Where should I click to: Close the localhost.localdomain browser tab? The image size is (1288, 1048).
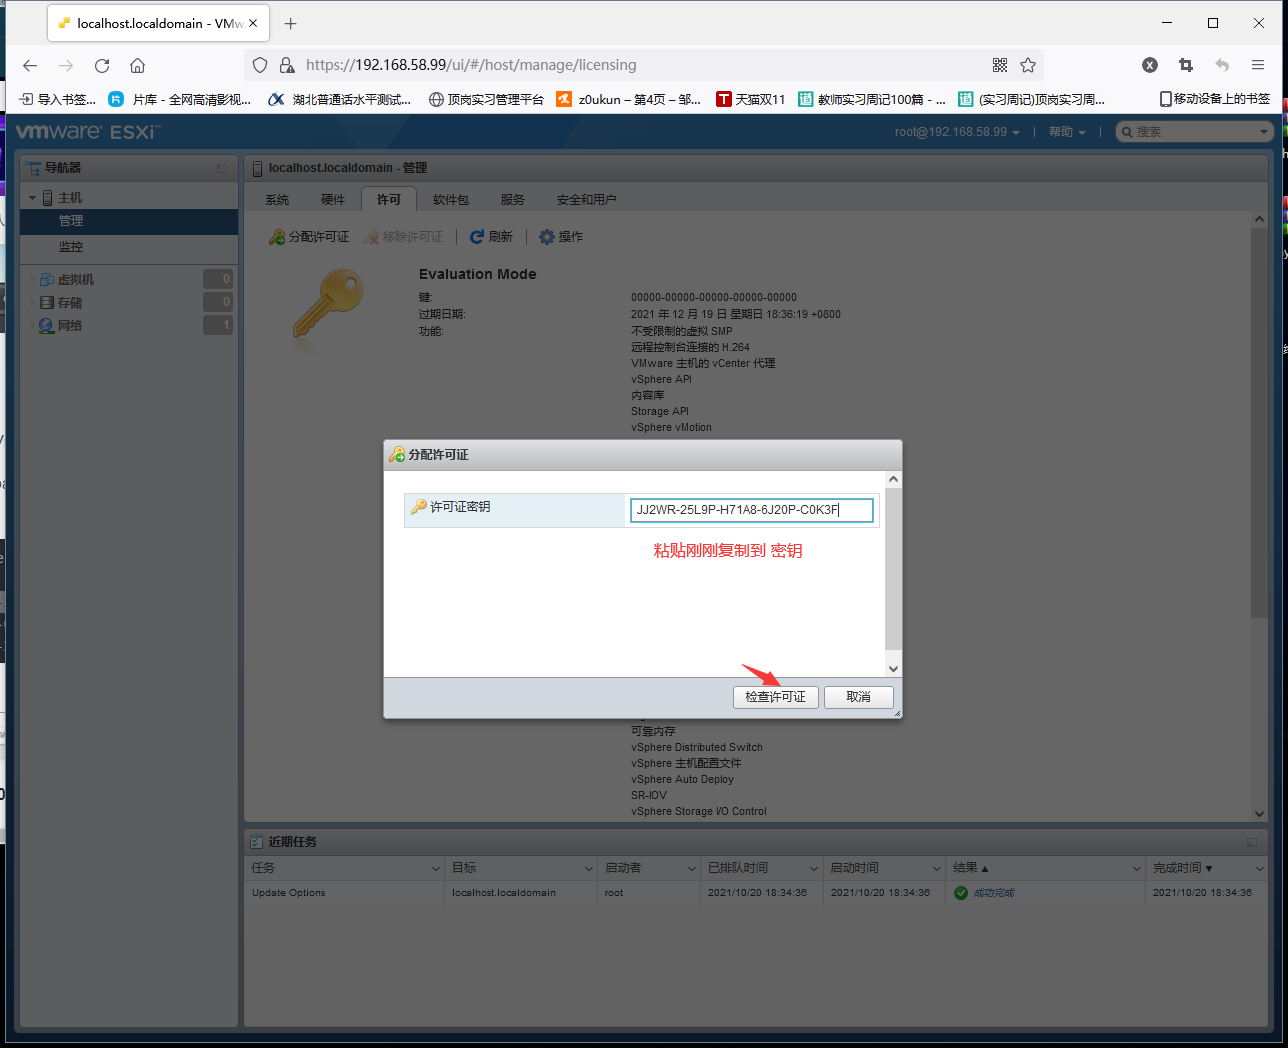(253, 23)
